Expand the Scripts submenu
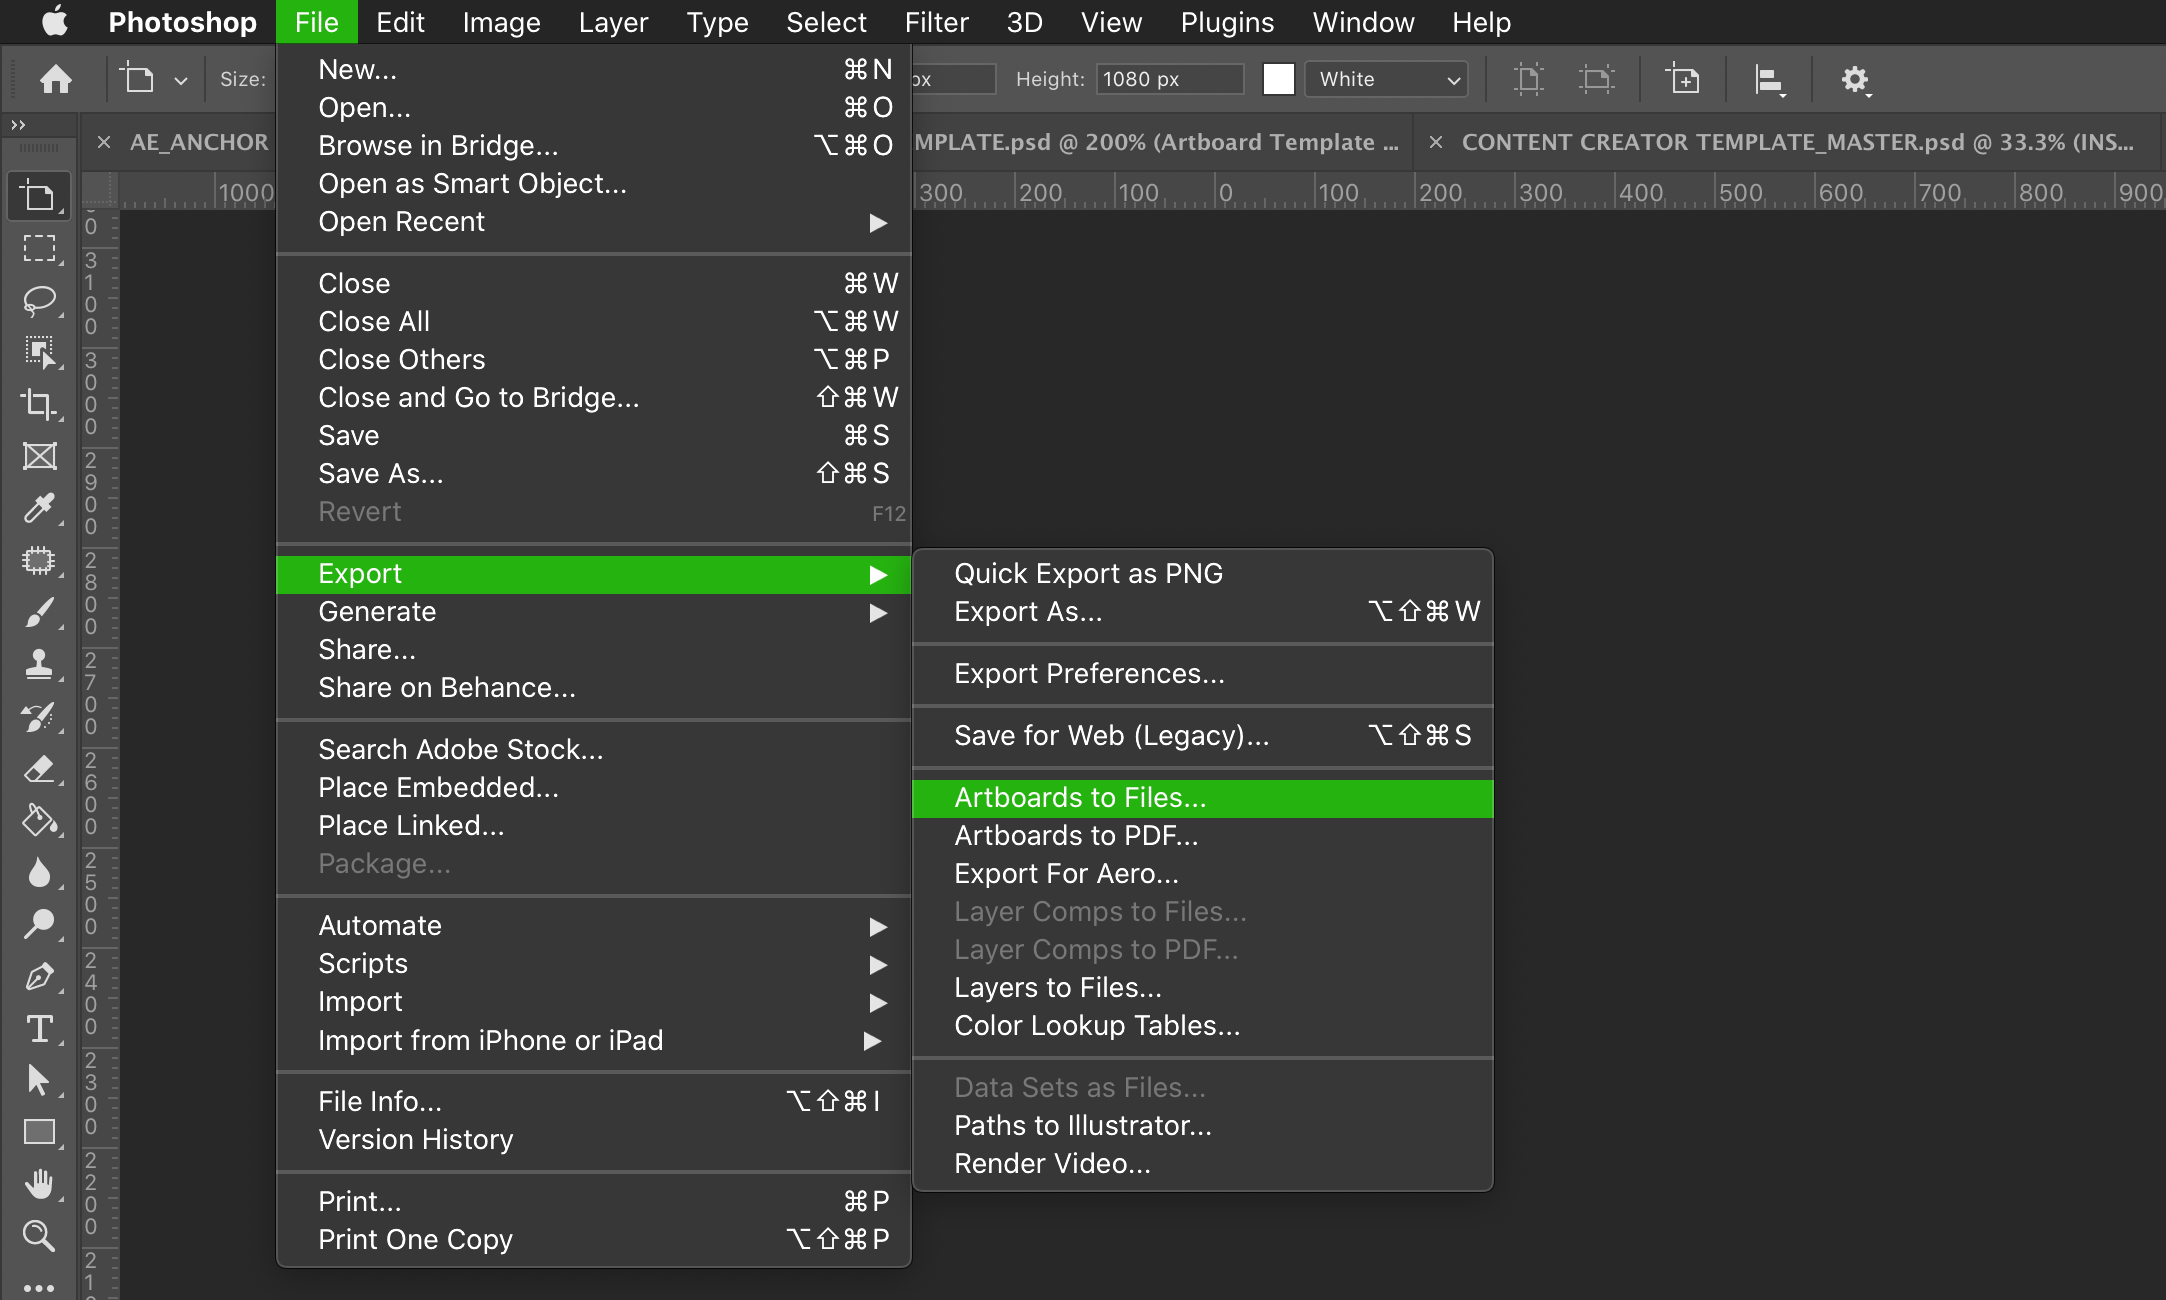Image resolution: width=2166 pixels, height=1300 pixels. pyautogui.click(x=594, y=964)
